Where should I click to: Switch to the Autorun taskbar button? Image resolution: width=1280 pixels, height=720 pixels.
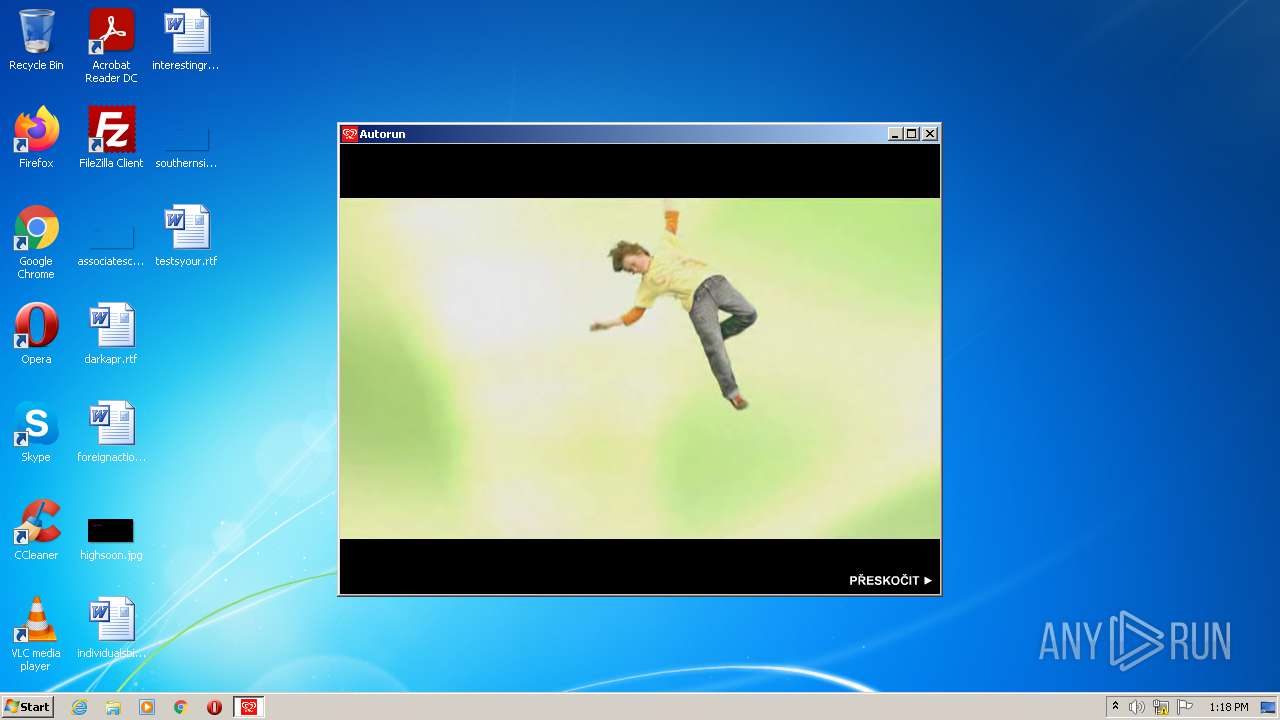point(249,707)
